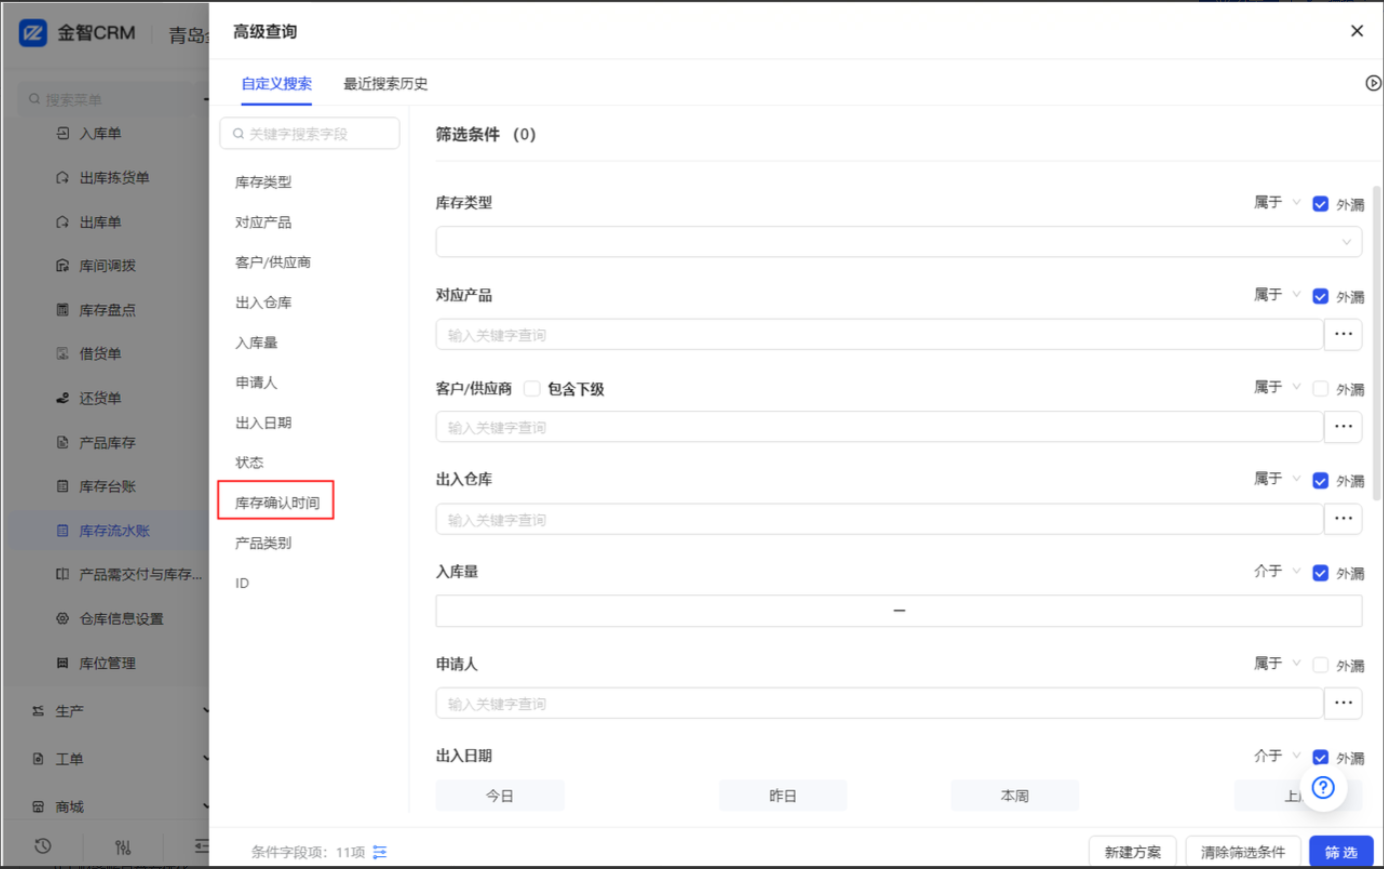
Task: Click the 对应产品 keyword input field
Action: tap(879, 334)
